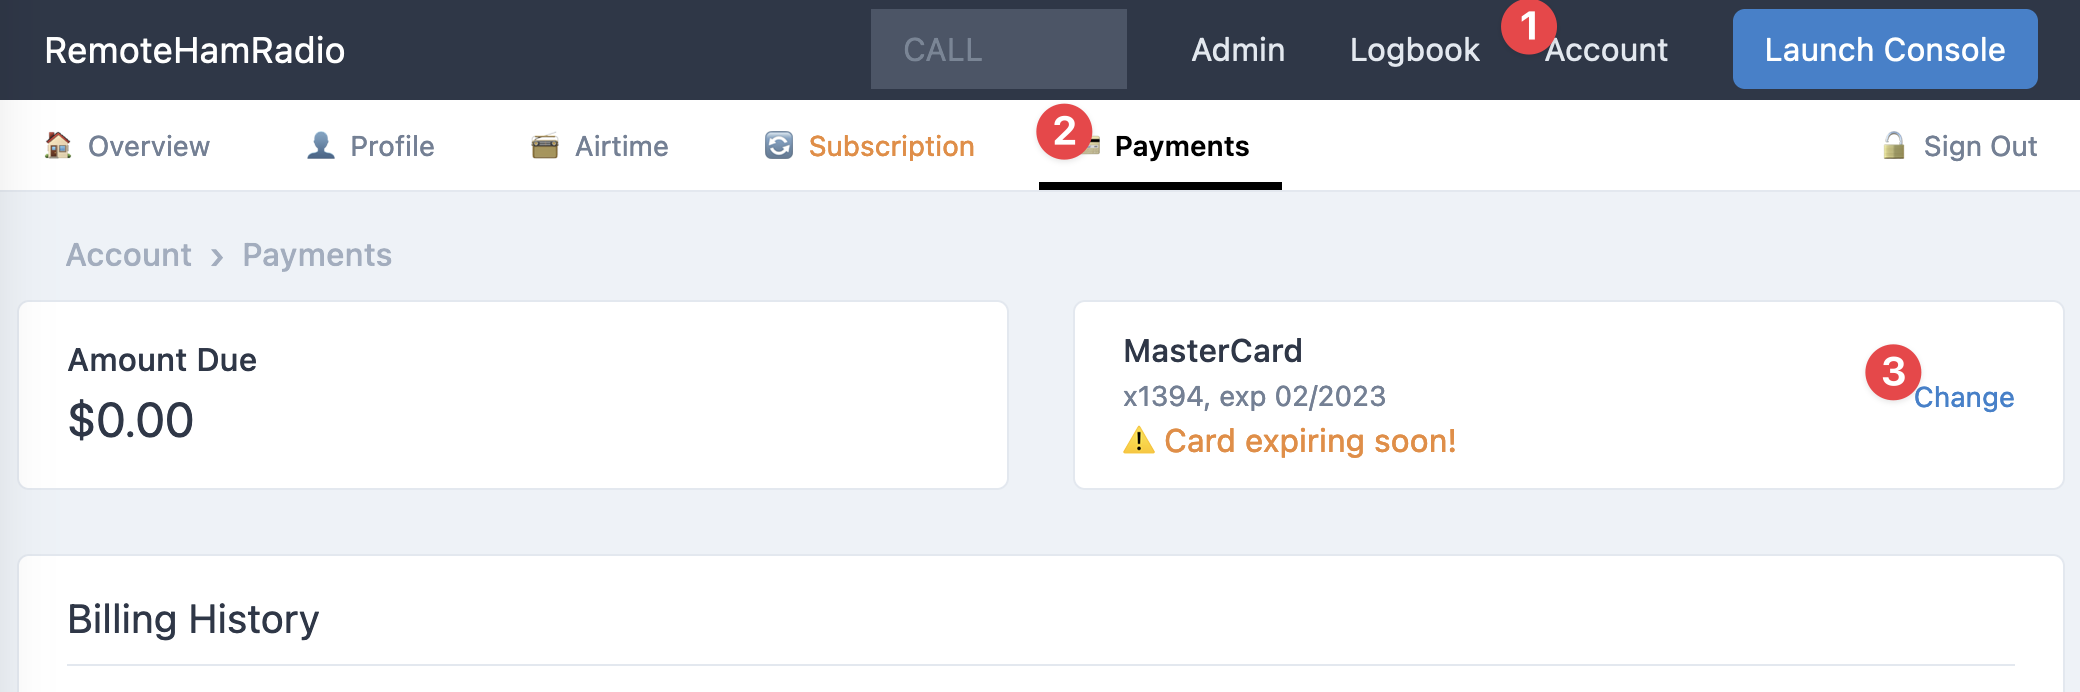This screenshot has width=2080, height=692.
Task: Click the Overview house icon
Action: point(58,146)
